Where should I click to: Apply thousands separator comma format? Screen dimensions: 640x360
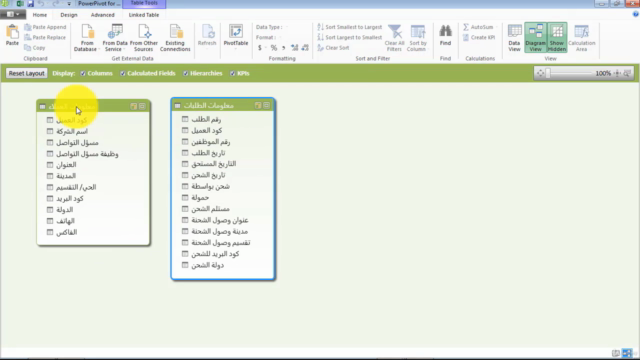tap(283, 48)
